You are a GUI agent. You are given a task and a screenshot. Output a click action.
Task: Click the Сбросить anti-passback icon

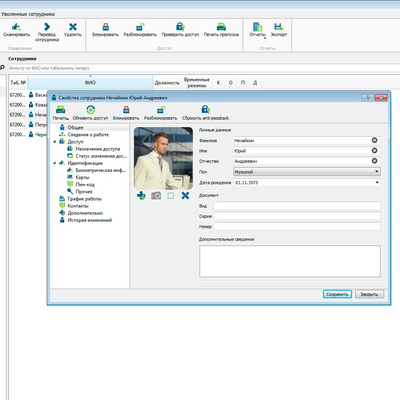(205, 110)
